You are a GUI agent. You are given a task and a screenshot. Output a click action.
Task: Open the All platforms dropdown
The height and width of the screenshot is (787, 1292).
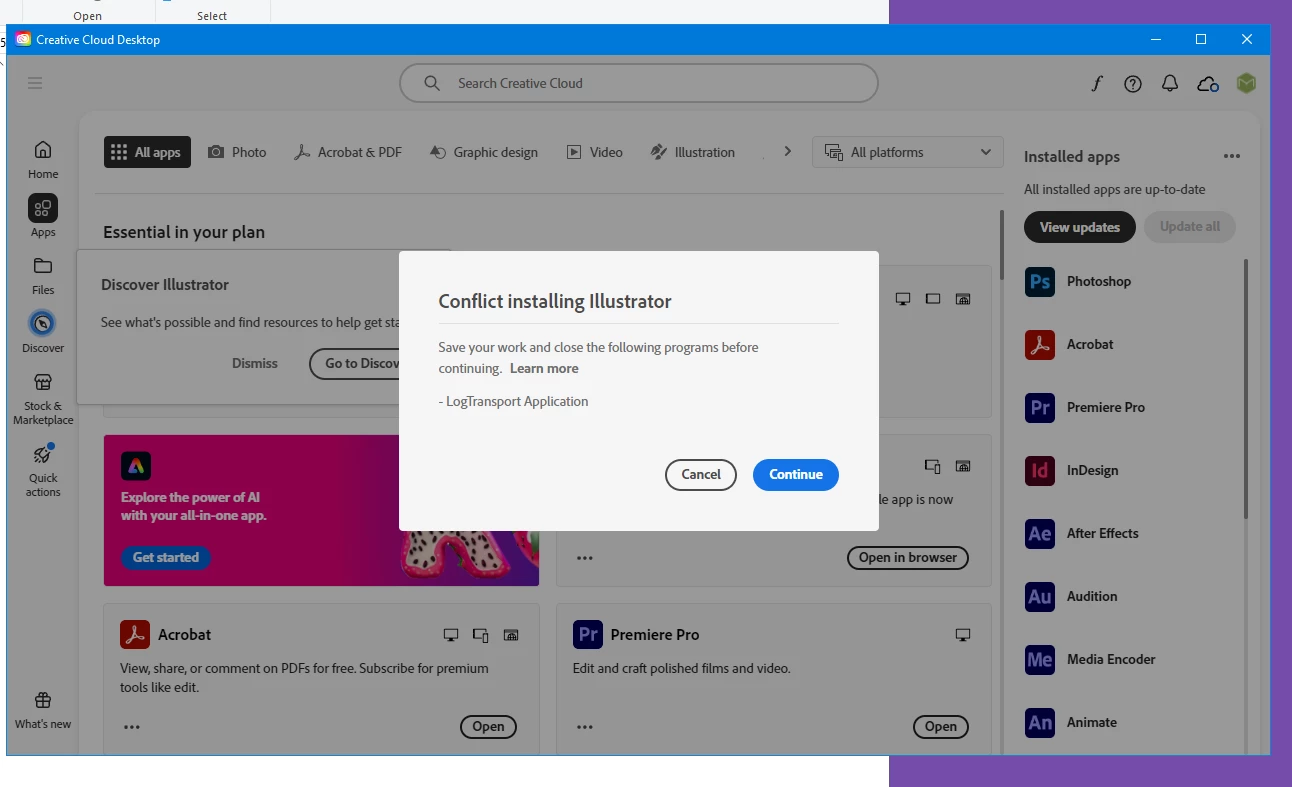[x=908, y=152]
